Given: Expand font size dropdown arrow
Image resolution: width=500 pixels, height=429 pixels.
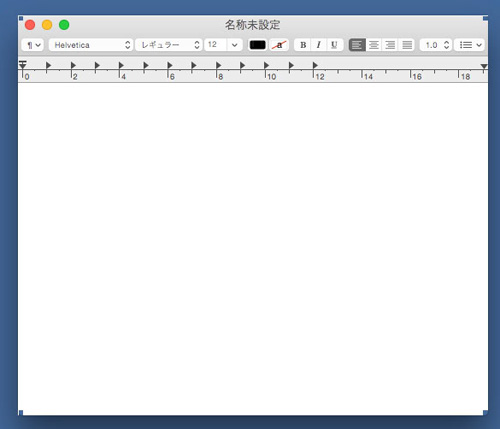Looking at the screenshot, I should pyautogui.click(x=235, y=45).
